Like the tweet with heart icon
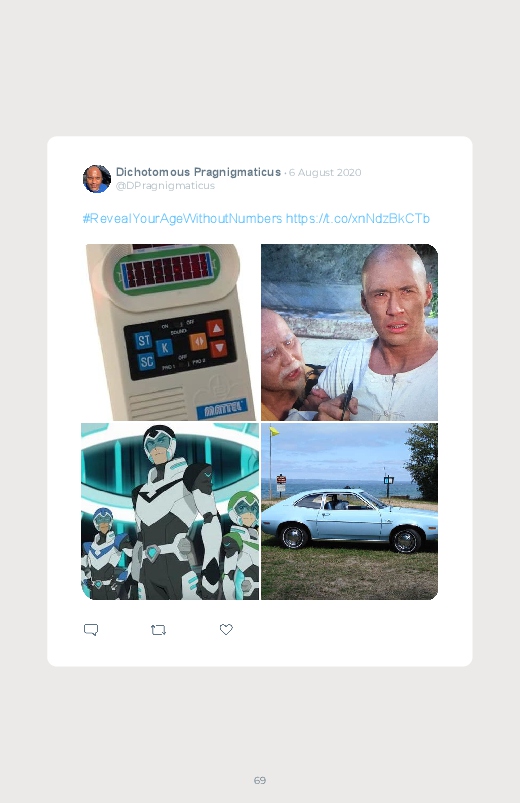520x803 pixels. pyautogui.click(x=226, y=629)
